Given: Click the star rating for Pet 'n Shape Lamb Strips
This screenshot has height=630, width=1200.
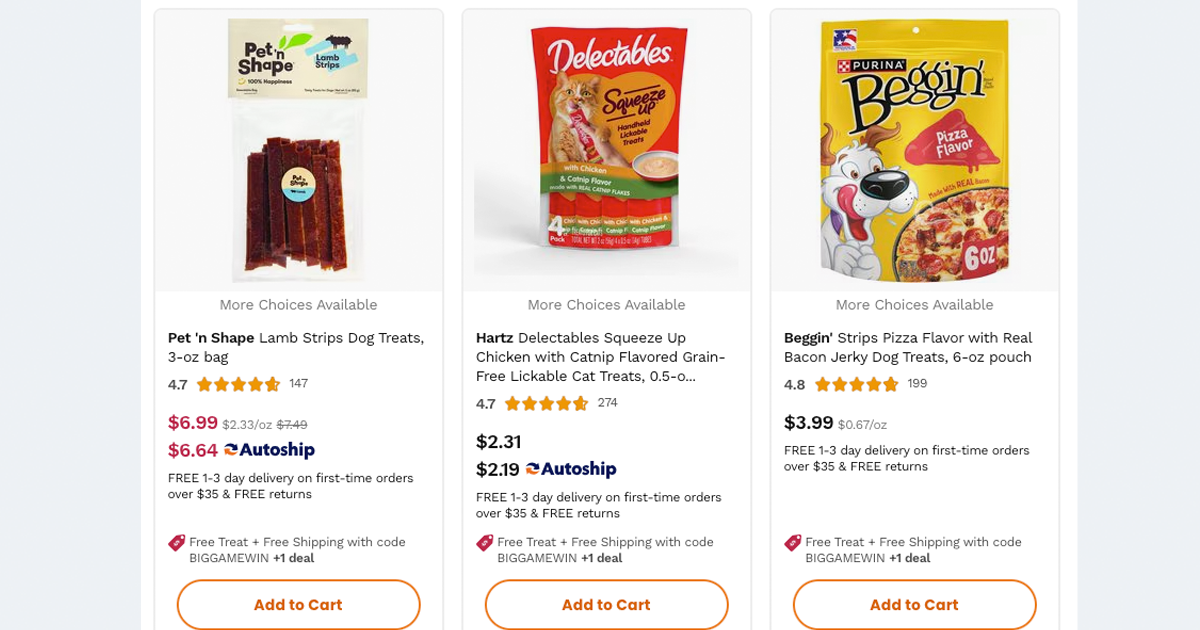Looking at the screenshot, I should [238, 384].
